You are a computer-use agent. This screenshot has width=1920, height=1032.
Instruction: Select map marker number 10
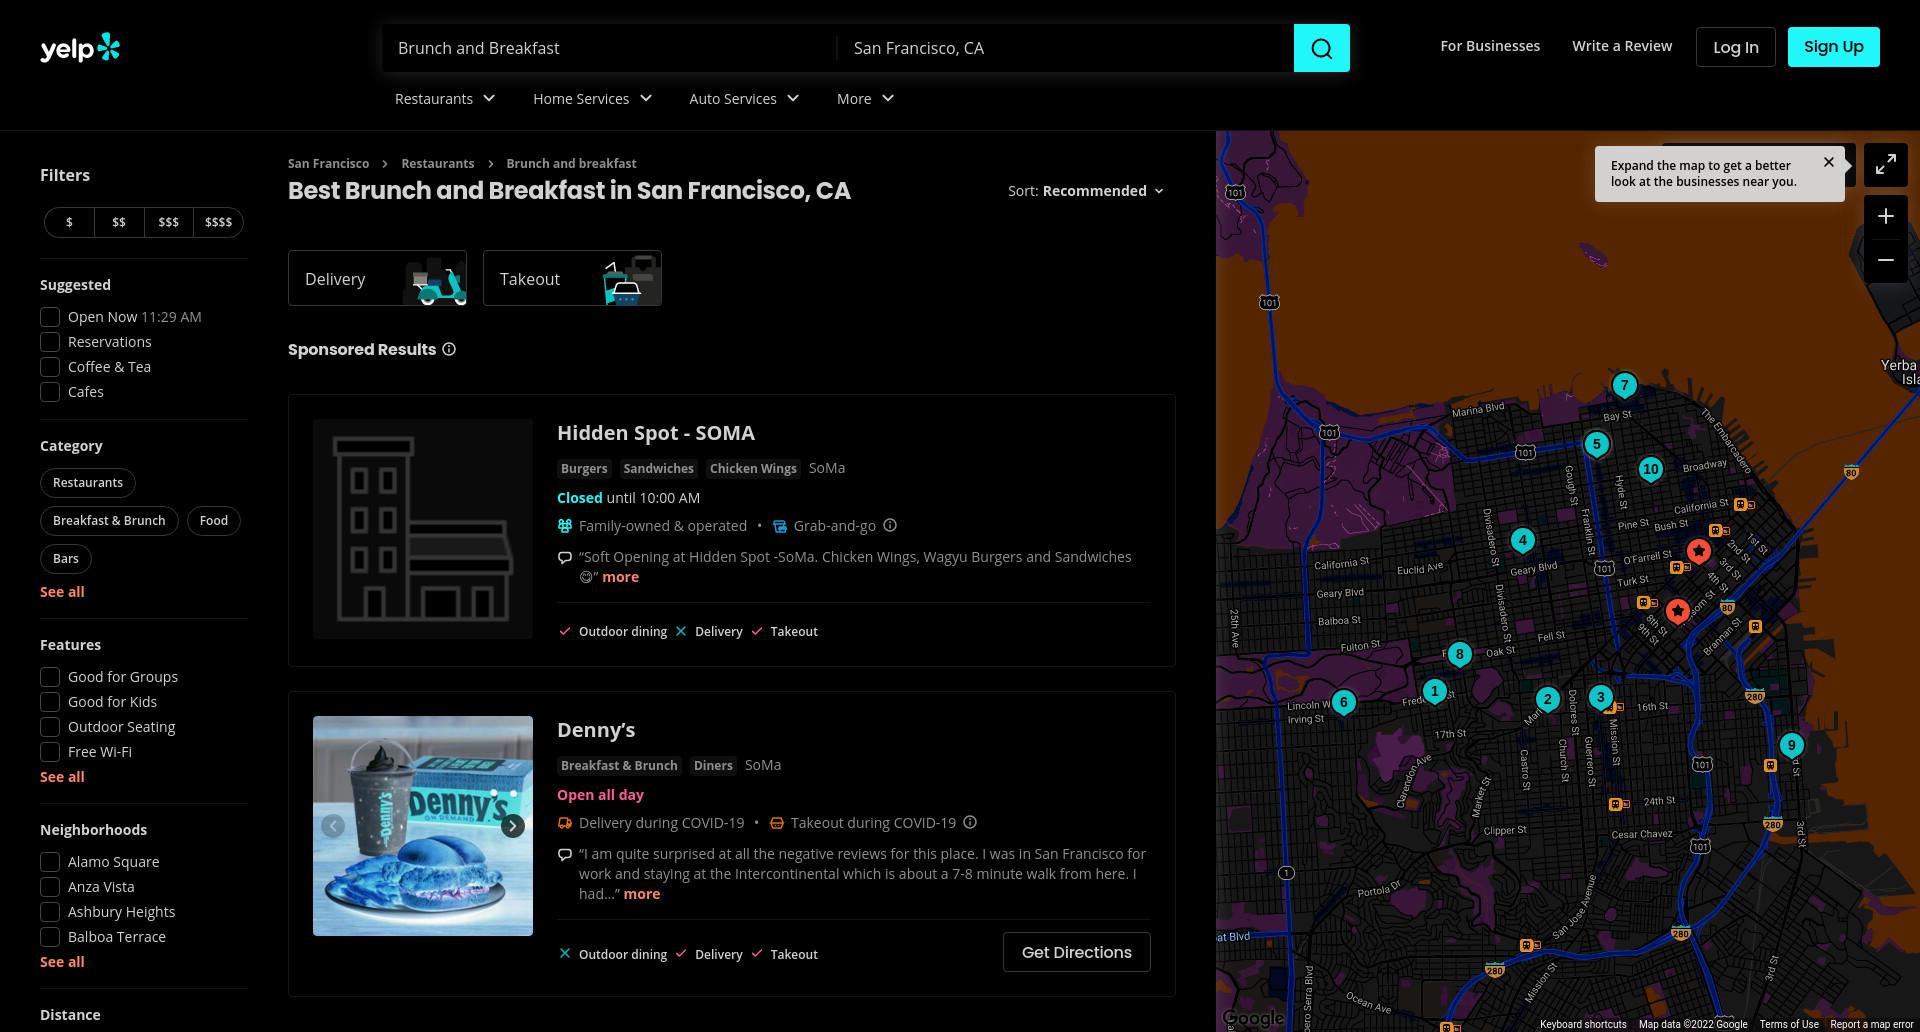click(1650, 470)
